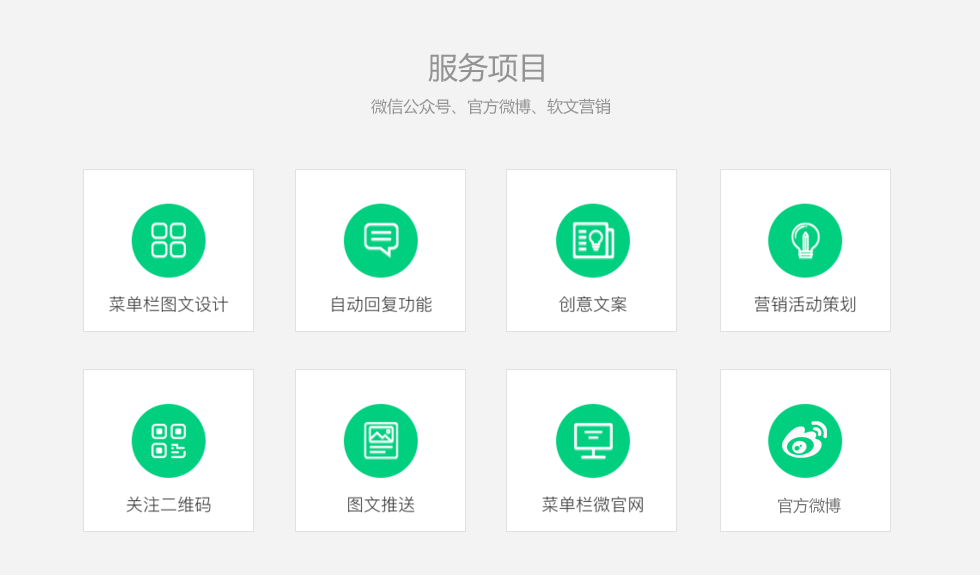
Task: Open the 关注二维码 label
Action: [x=169, y=504]
